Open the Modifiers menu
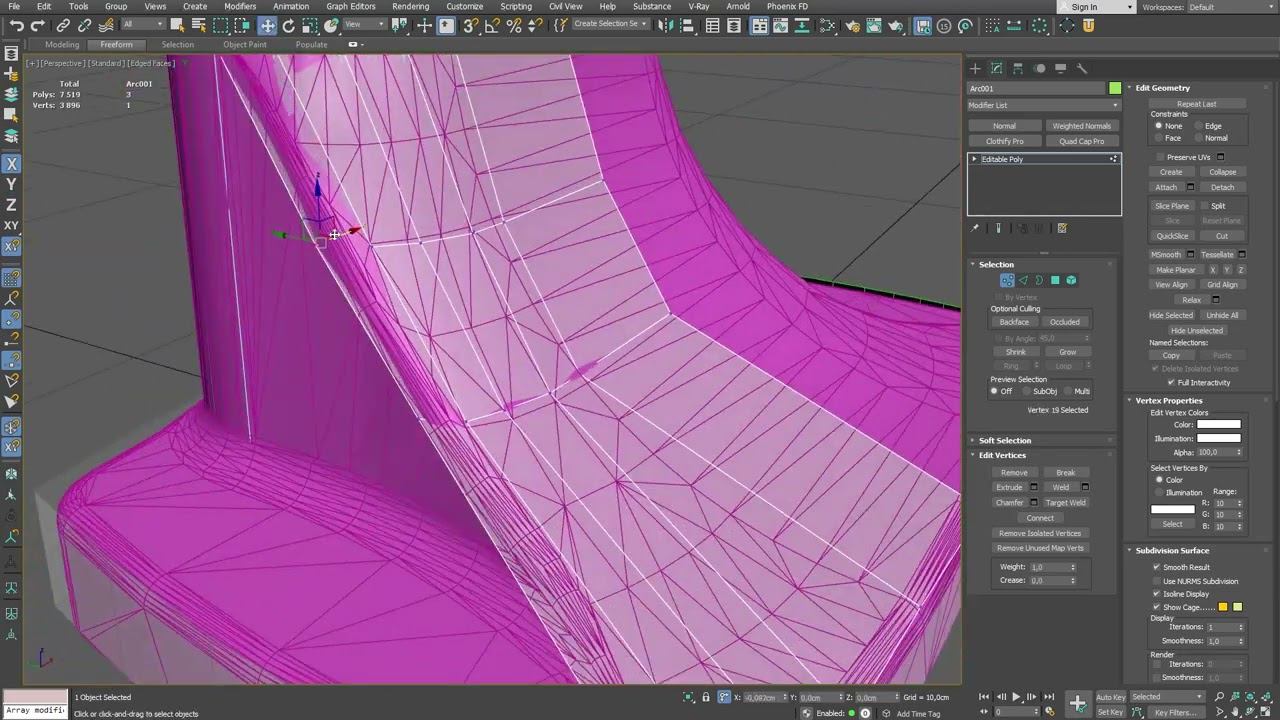The height and width of the screenshot is (720, 1280). (240, 6)
